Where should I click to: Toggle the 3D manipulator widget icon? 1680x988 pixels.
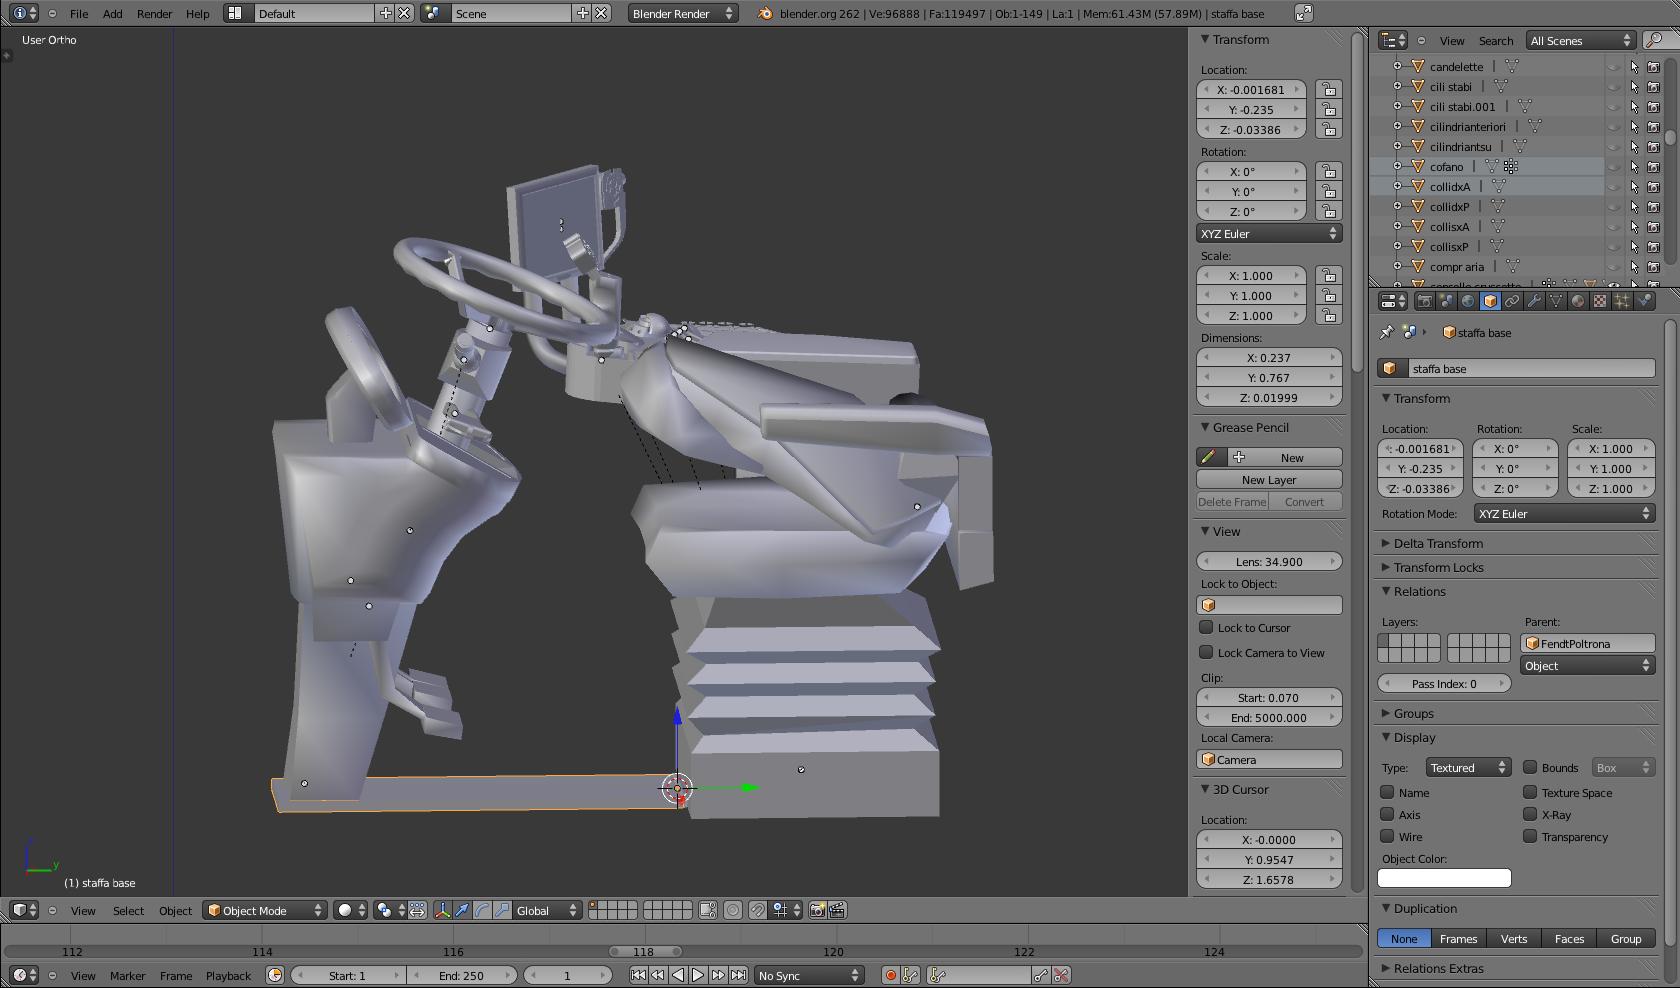(x=442, y=910)
